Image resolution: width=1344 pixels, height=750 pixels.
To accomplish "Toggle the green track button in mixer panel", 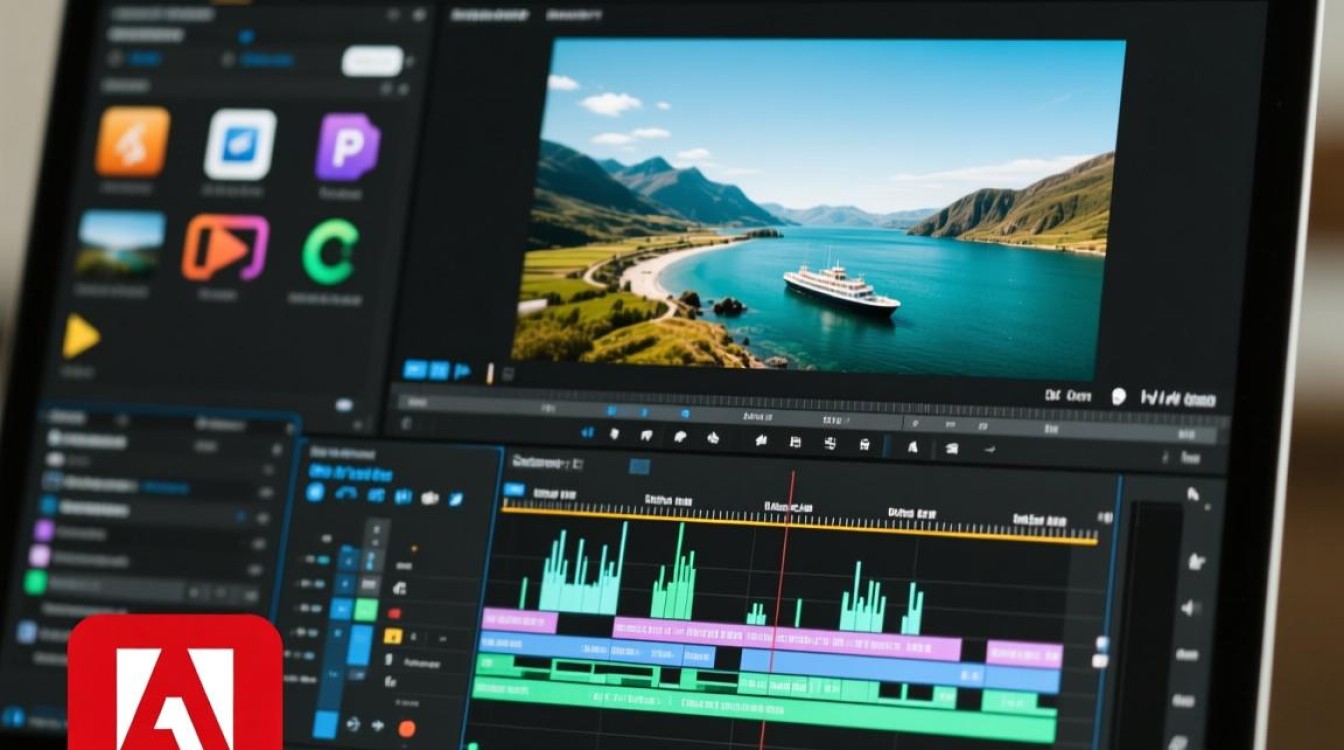I will (366, 610).
